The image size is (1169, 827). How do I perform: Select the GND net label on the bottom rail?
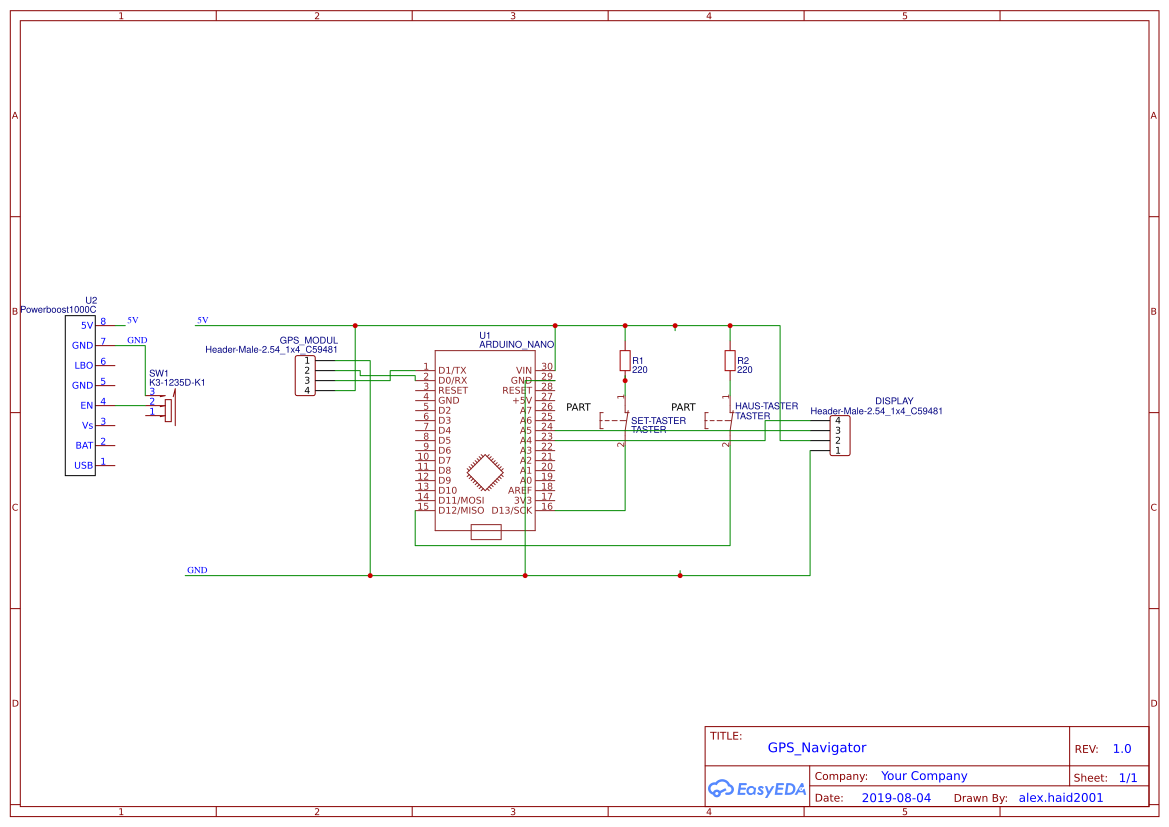point(196,569)
